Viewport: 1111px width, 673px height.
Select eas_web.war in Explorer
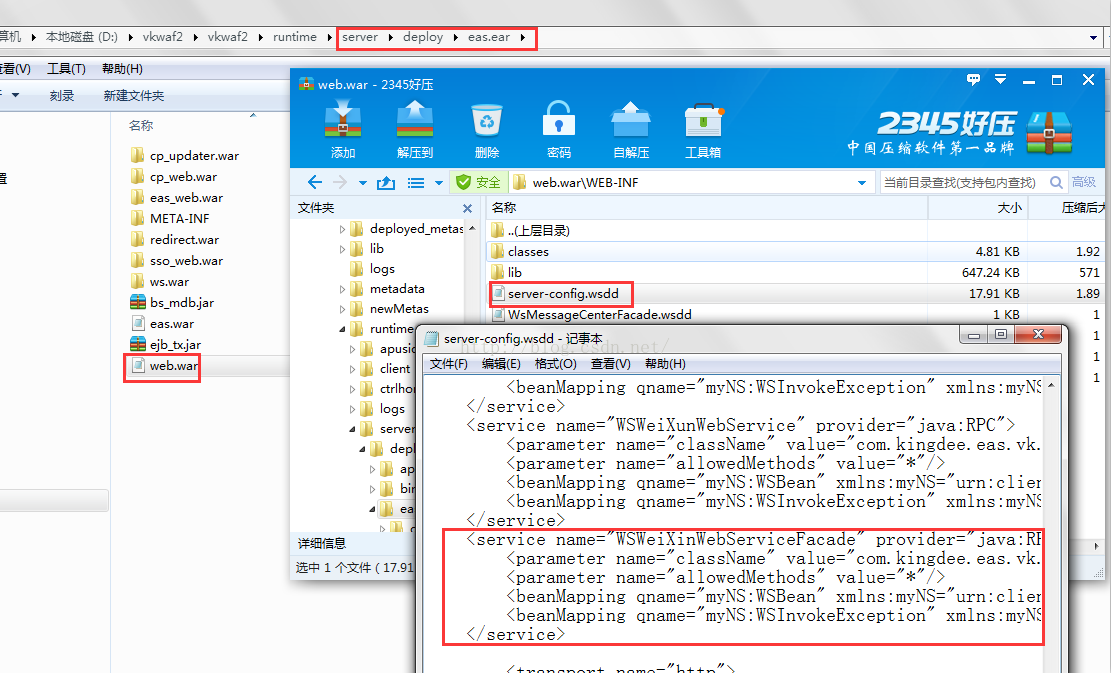(177, 198)
